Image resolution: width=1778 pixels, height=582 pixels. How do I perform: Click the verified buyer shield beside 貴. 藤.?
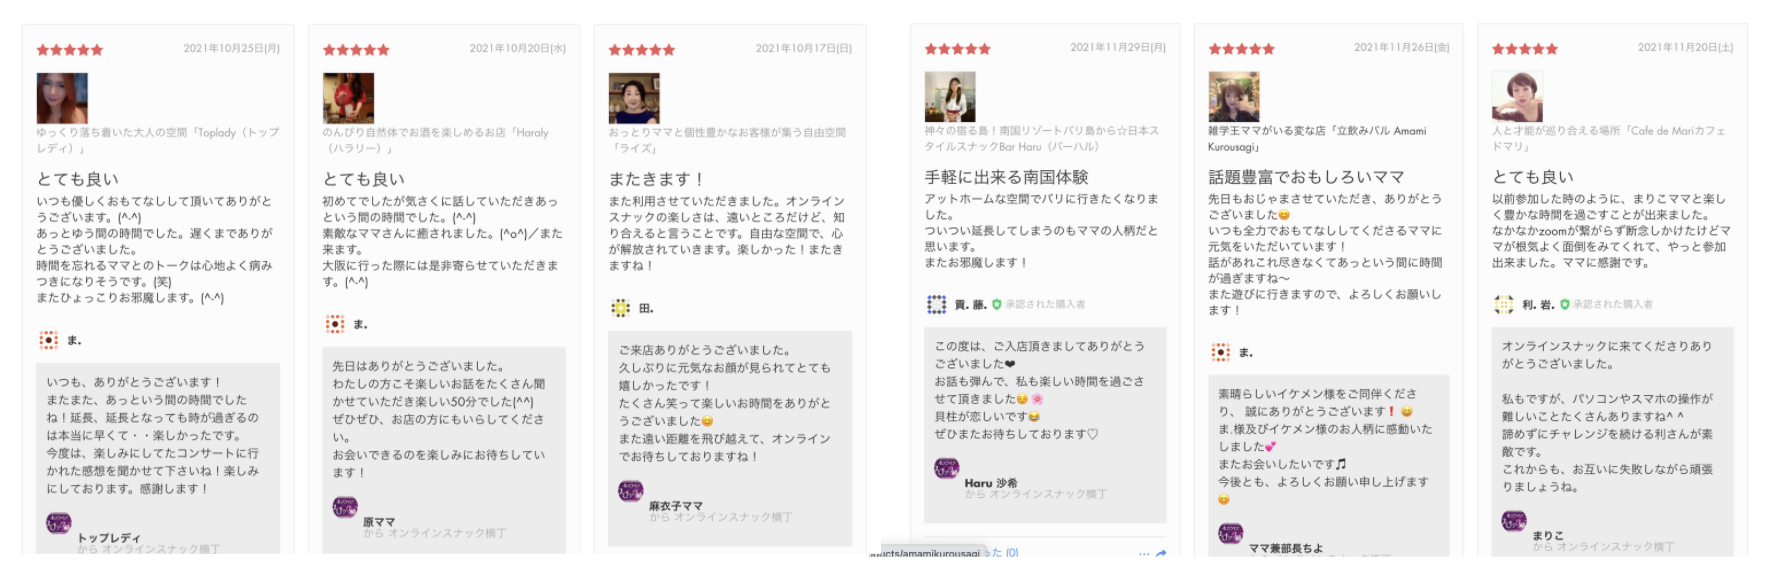coord(996,304)
